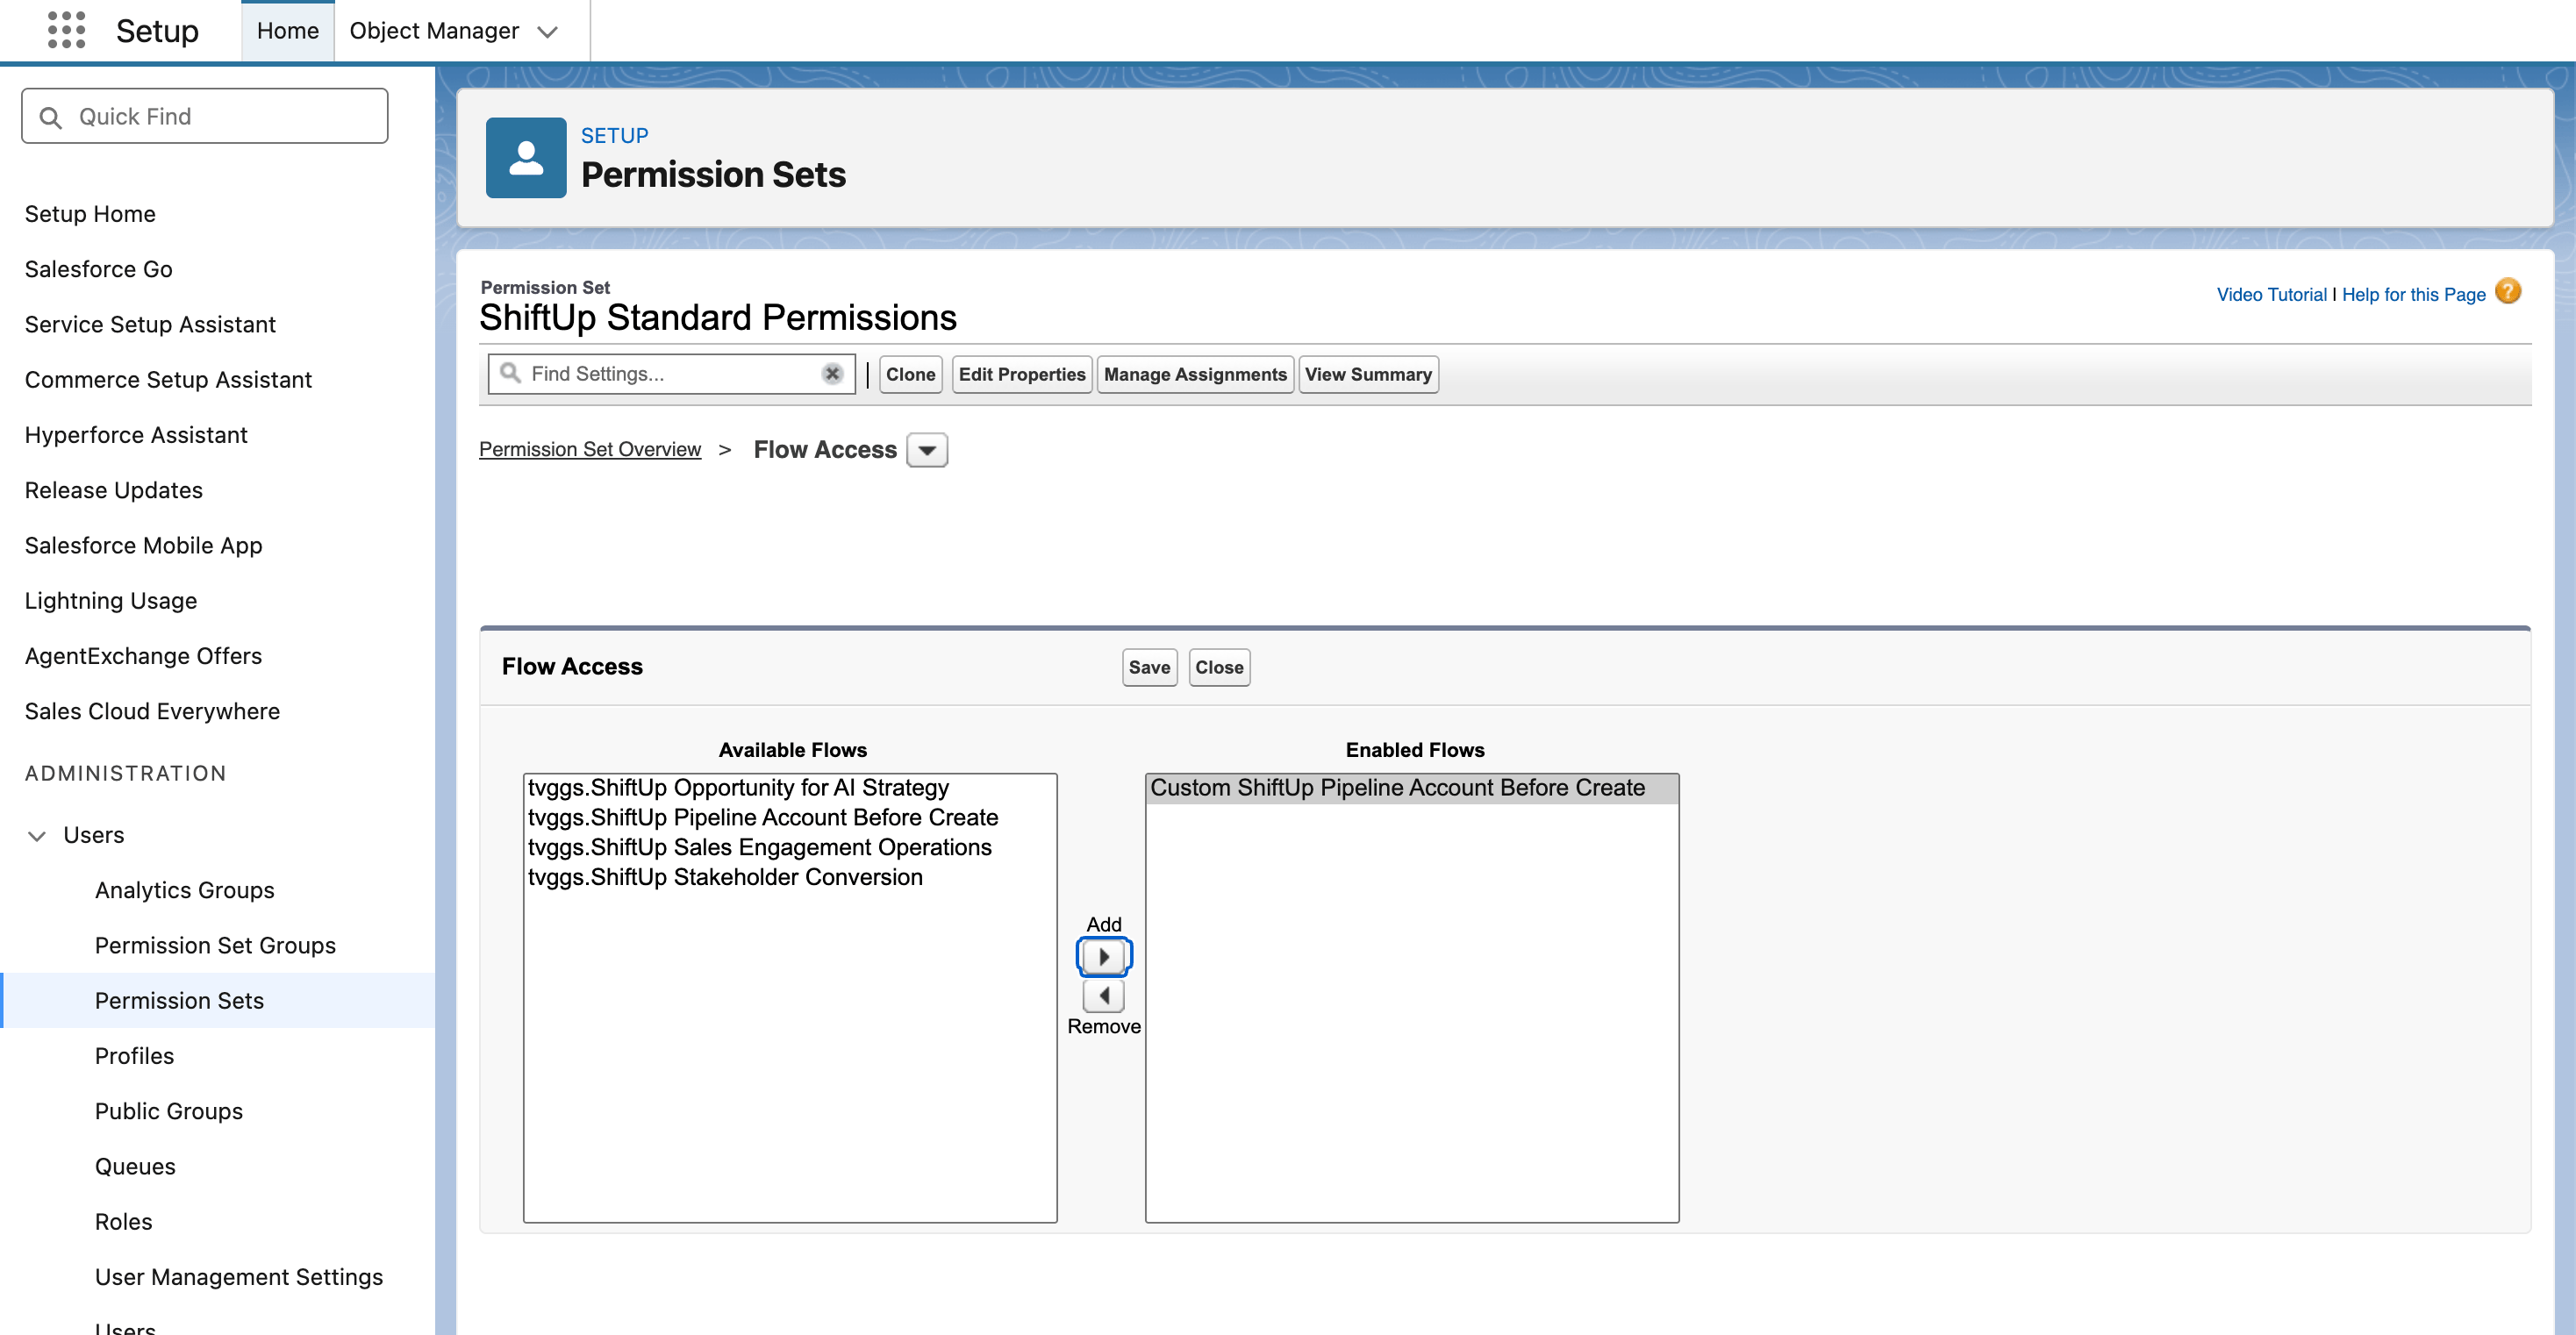Screen dimensions: 2576x1335
Task: Open Release Updates
Action: [x=113, y=490]
